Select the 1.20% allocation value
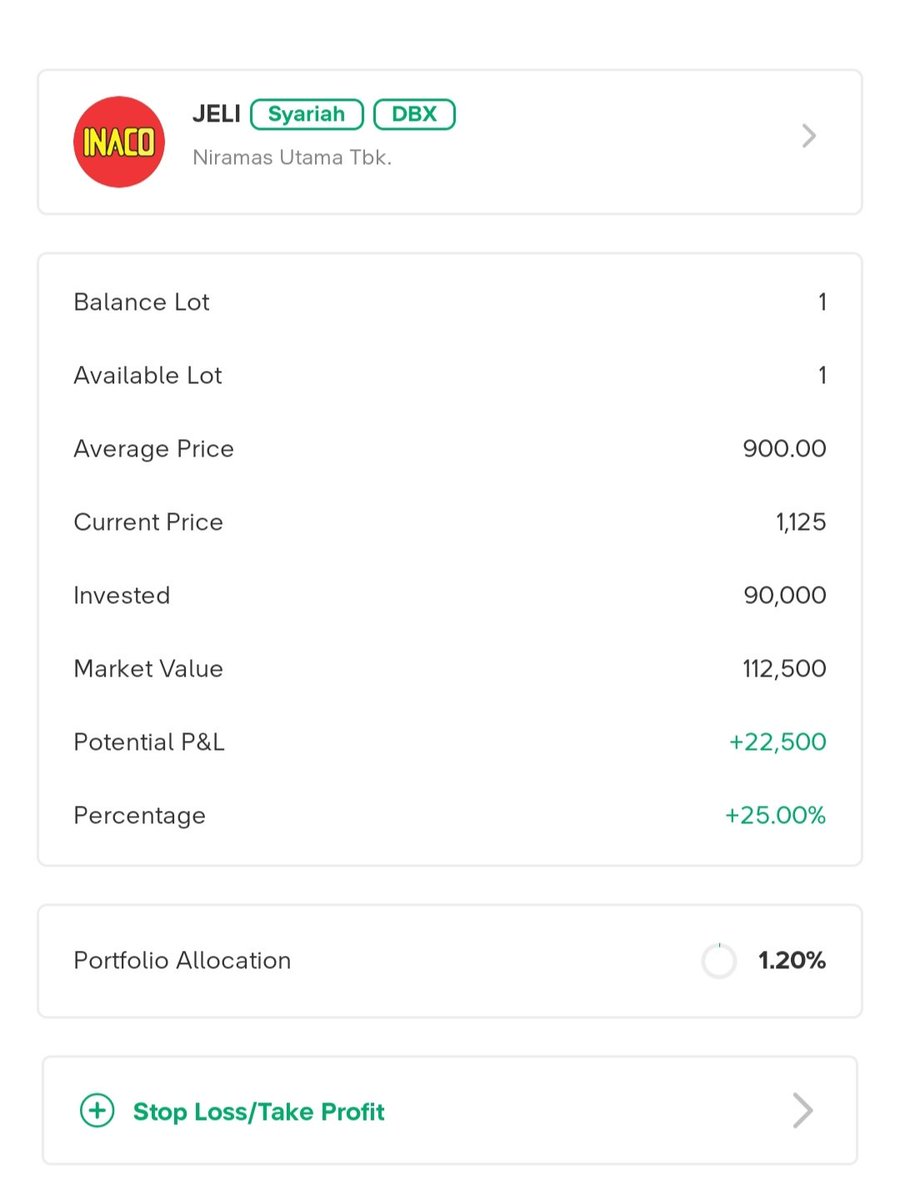The height and width of the screenshot is (1200, 900). pyautogui.click(x=792, y=961)
